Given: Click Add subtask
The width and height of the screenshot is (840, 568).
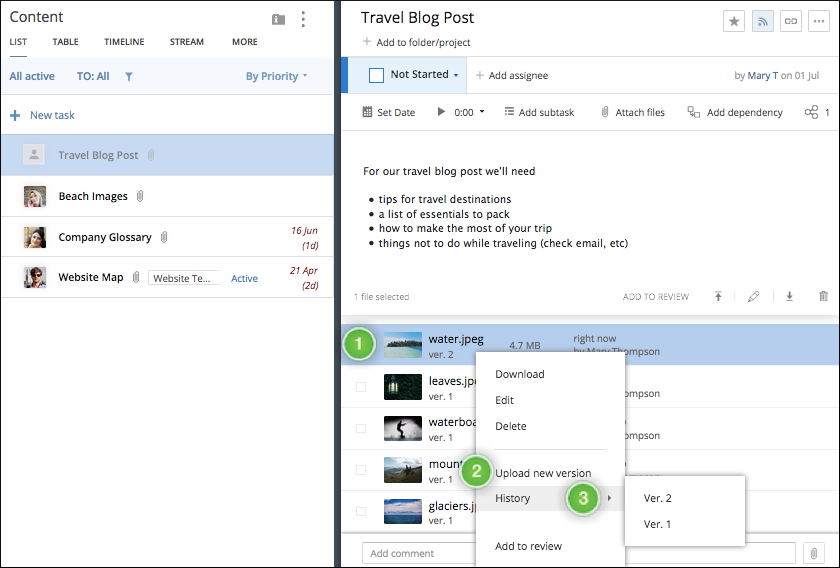Looking at the screenshot, I should click(546, 113).
